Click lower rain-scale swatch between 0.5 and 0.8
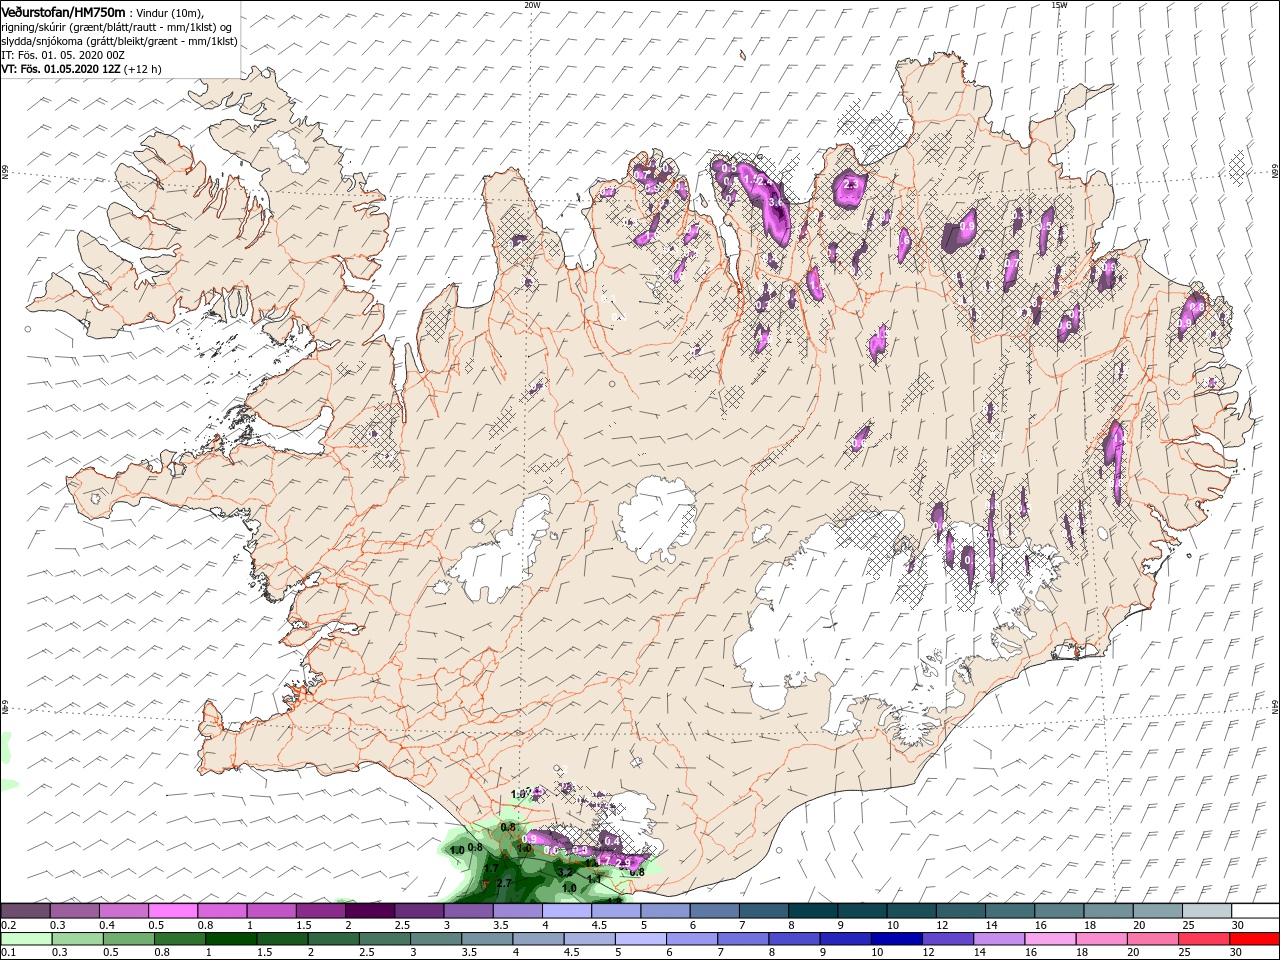The image size is (1280, 960). 129,939
